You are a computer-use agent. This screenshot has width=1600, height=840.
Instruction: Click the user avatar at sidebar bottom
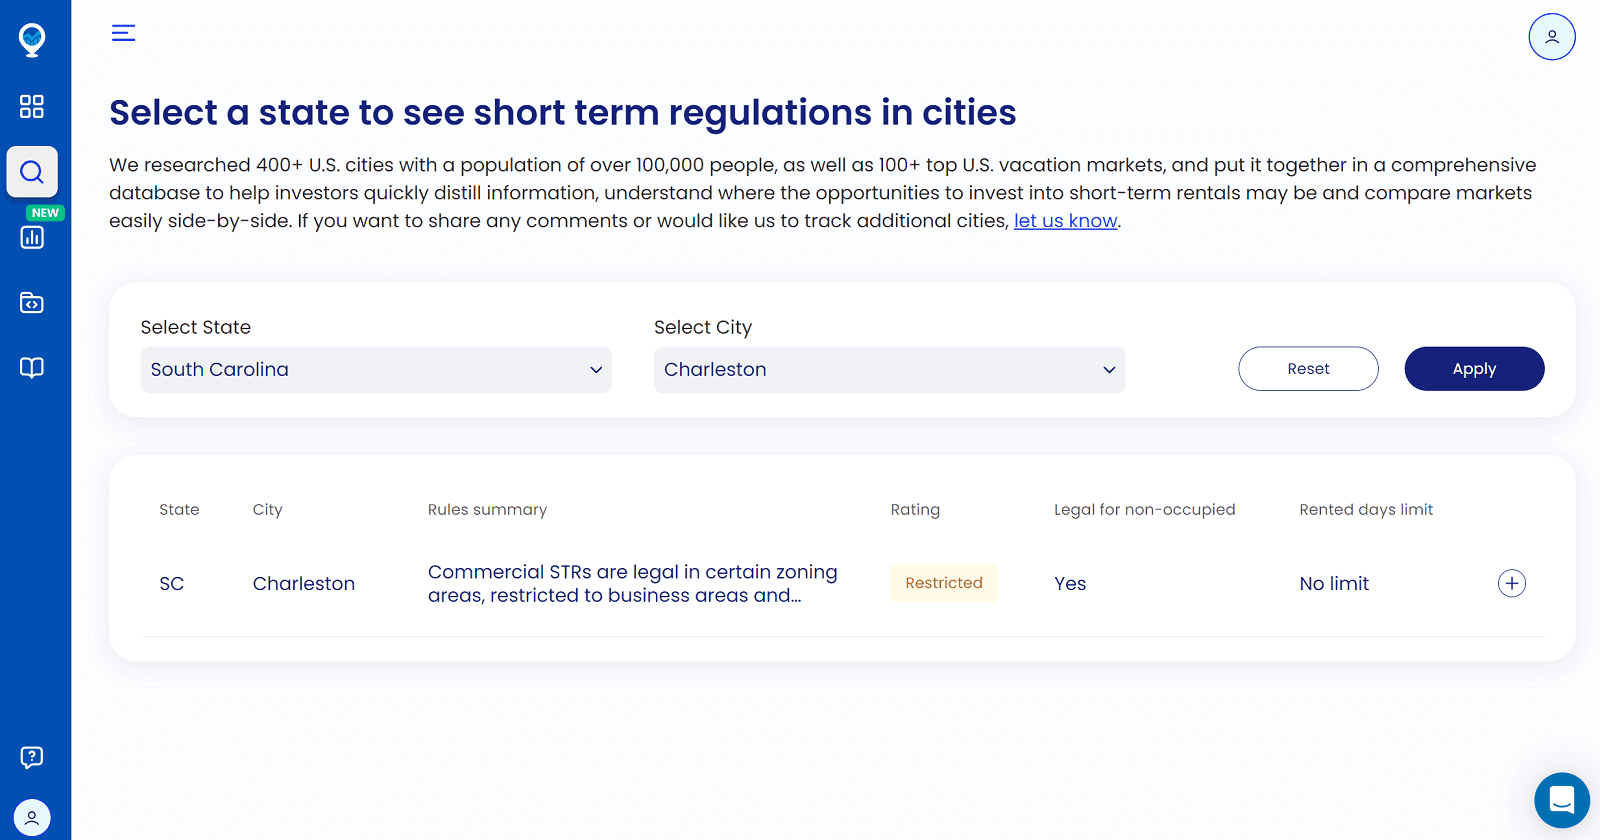(x=32, y=817)
